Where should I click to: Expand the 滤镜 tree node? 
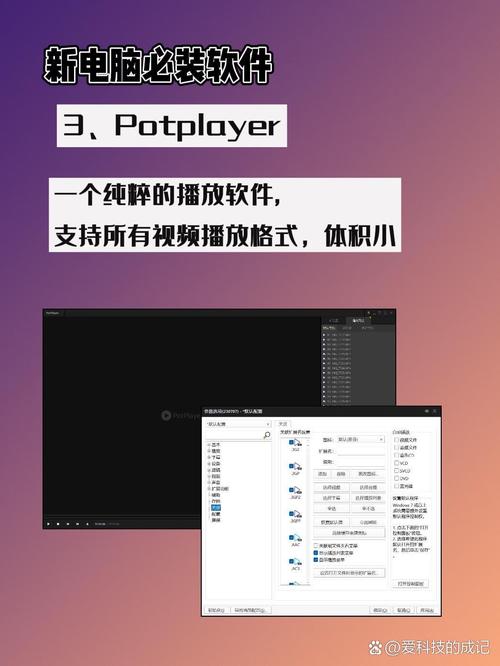(x=209, y=470)
